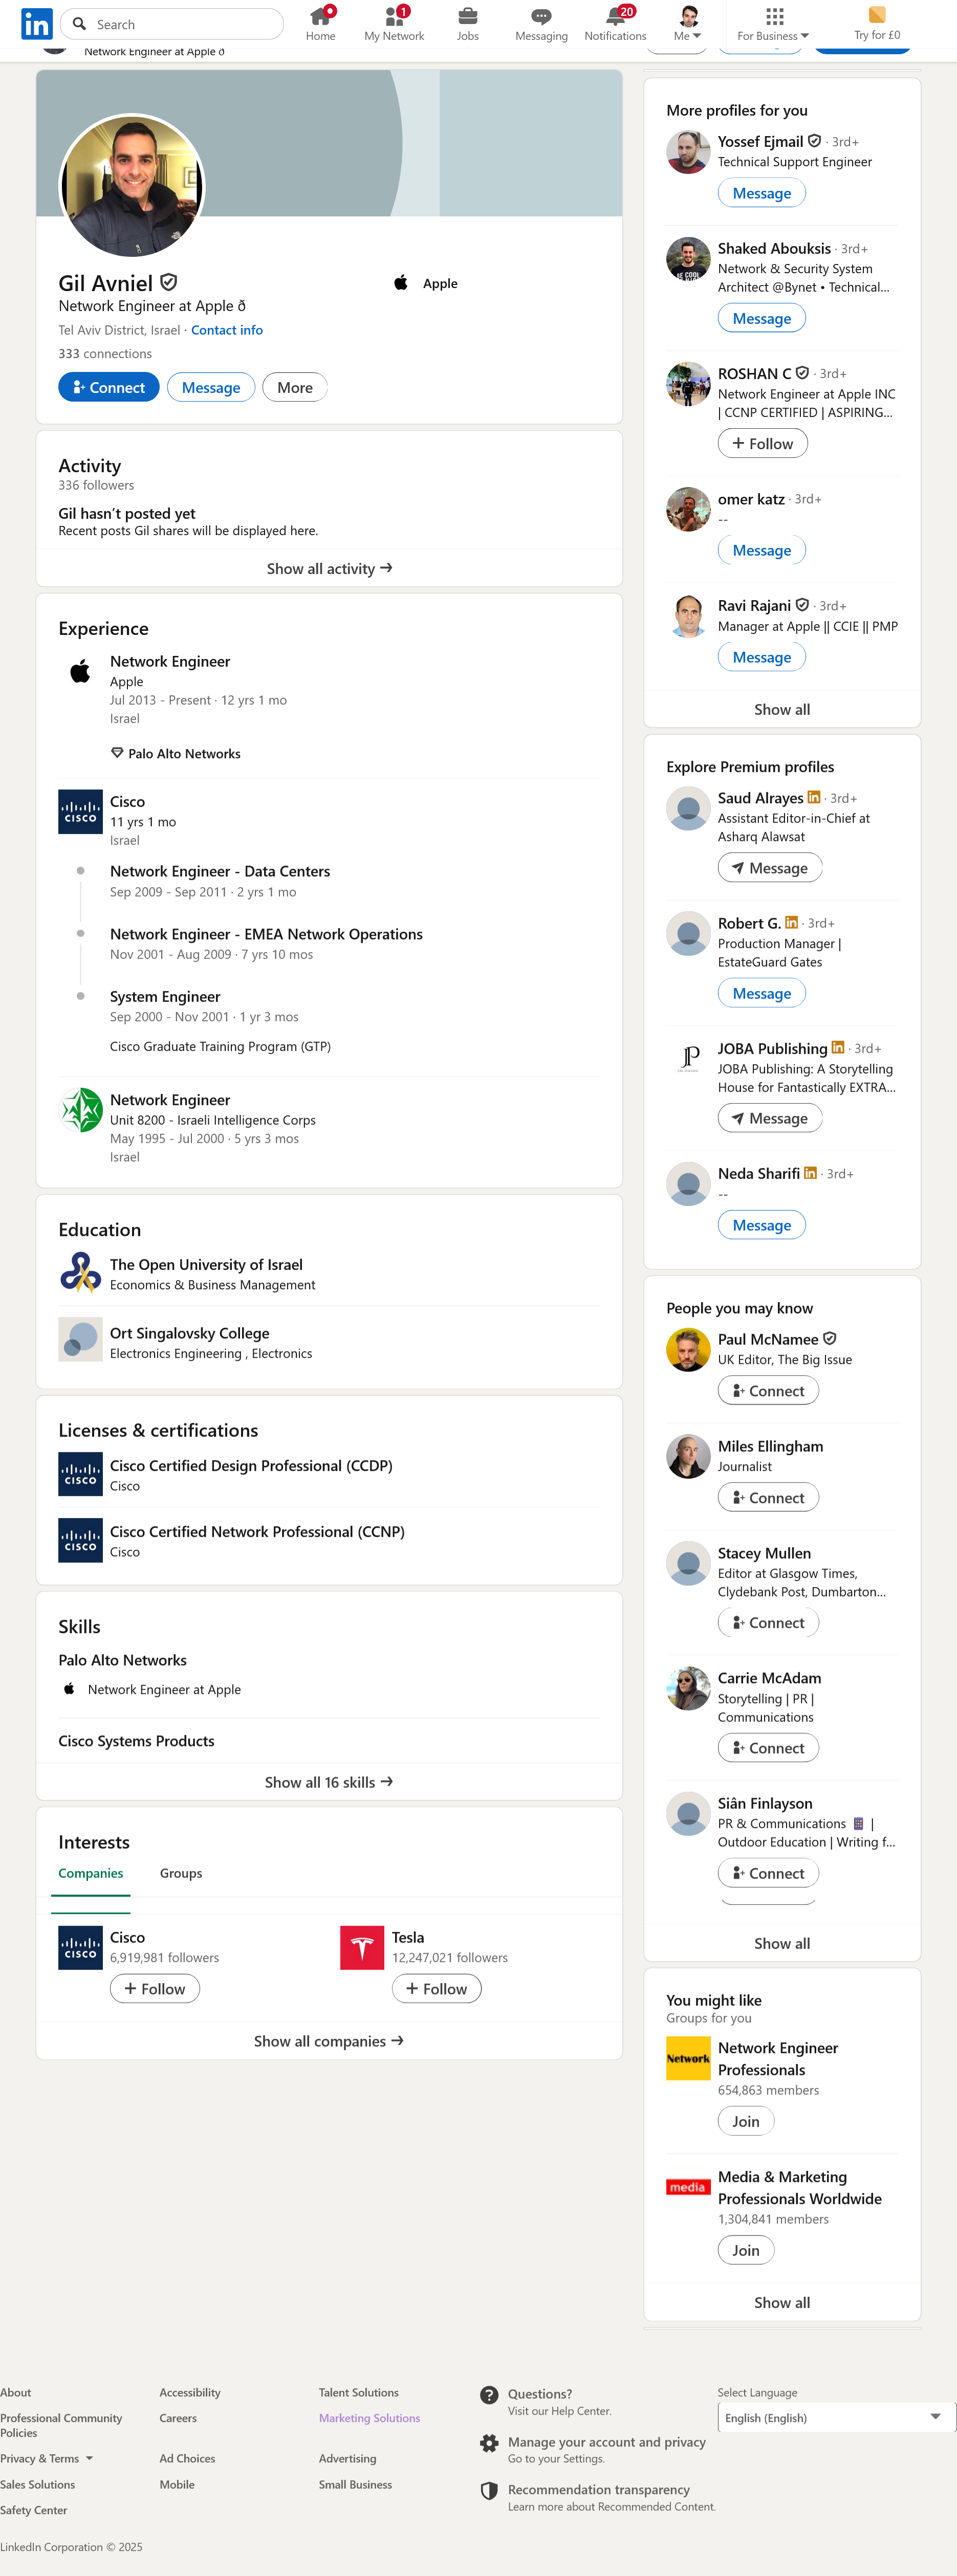957x2576 pixels.
Task: Click the LinkedIn search field
Action: pyautogui.click(x=172, y=24)
